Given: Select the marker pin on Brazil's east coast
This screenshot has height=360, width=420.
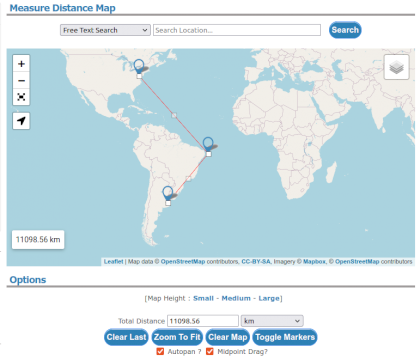Looking at the screenshot, I should pyautogui.click(x=208, y=144).
